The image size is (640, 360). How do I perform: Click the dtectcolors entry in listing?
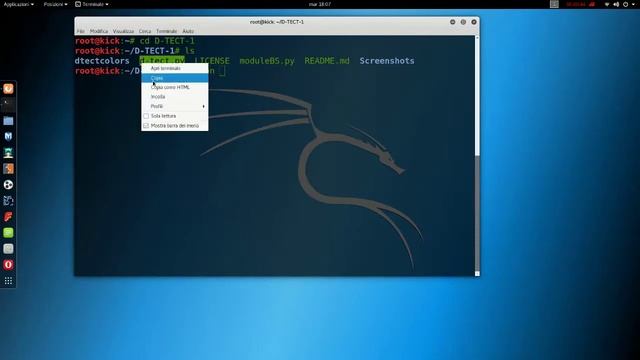coord(102,61)
